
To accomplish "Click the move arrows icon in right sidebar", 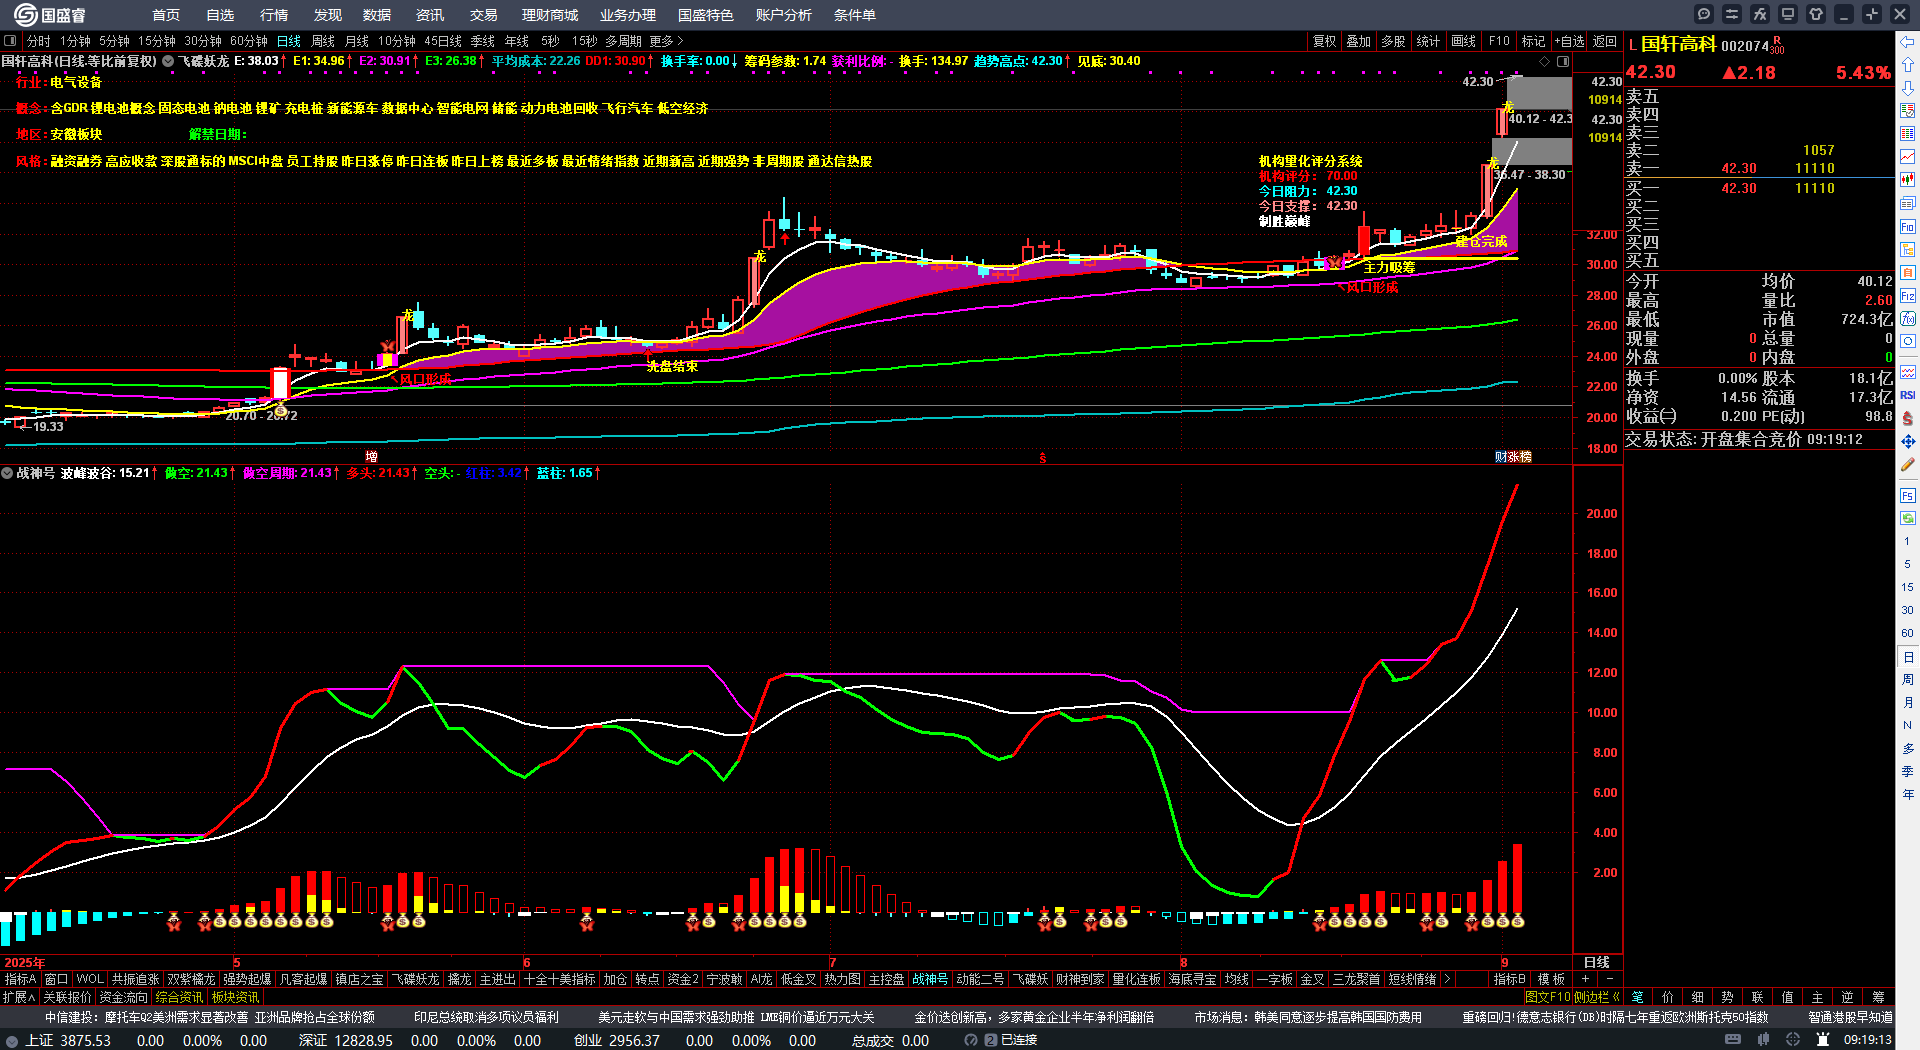I will [1908, 441].
